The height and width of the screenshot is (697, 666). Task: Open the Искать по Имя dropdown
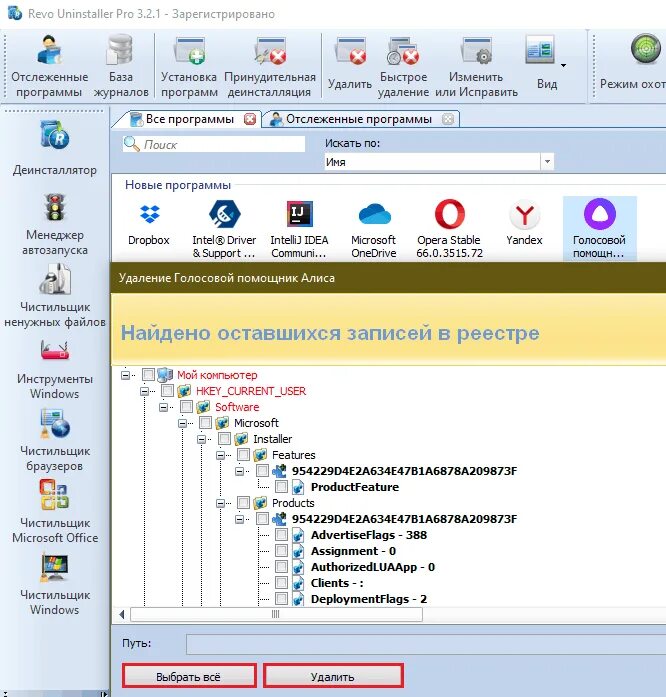pyautogui.click(x=547, y=161)
